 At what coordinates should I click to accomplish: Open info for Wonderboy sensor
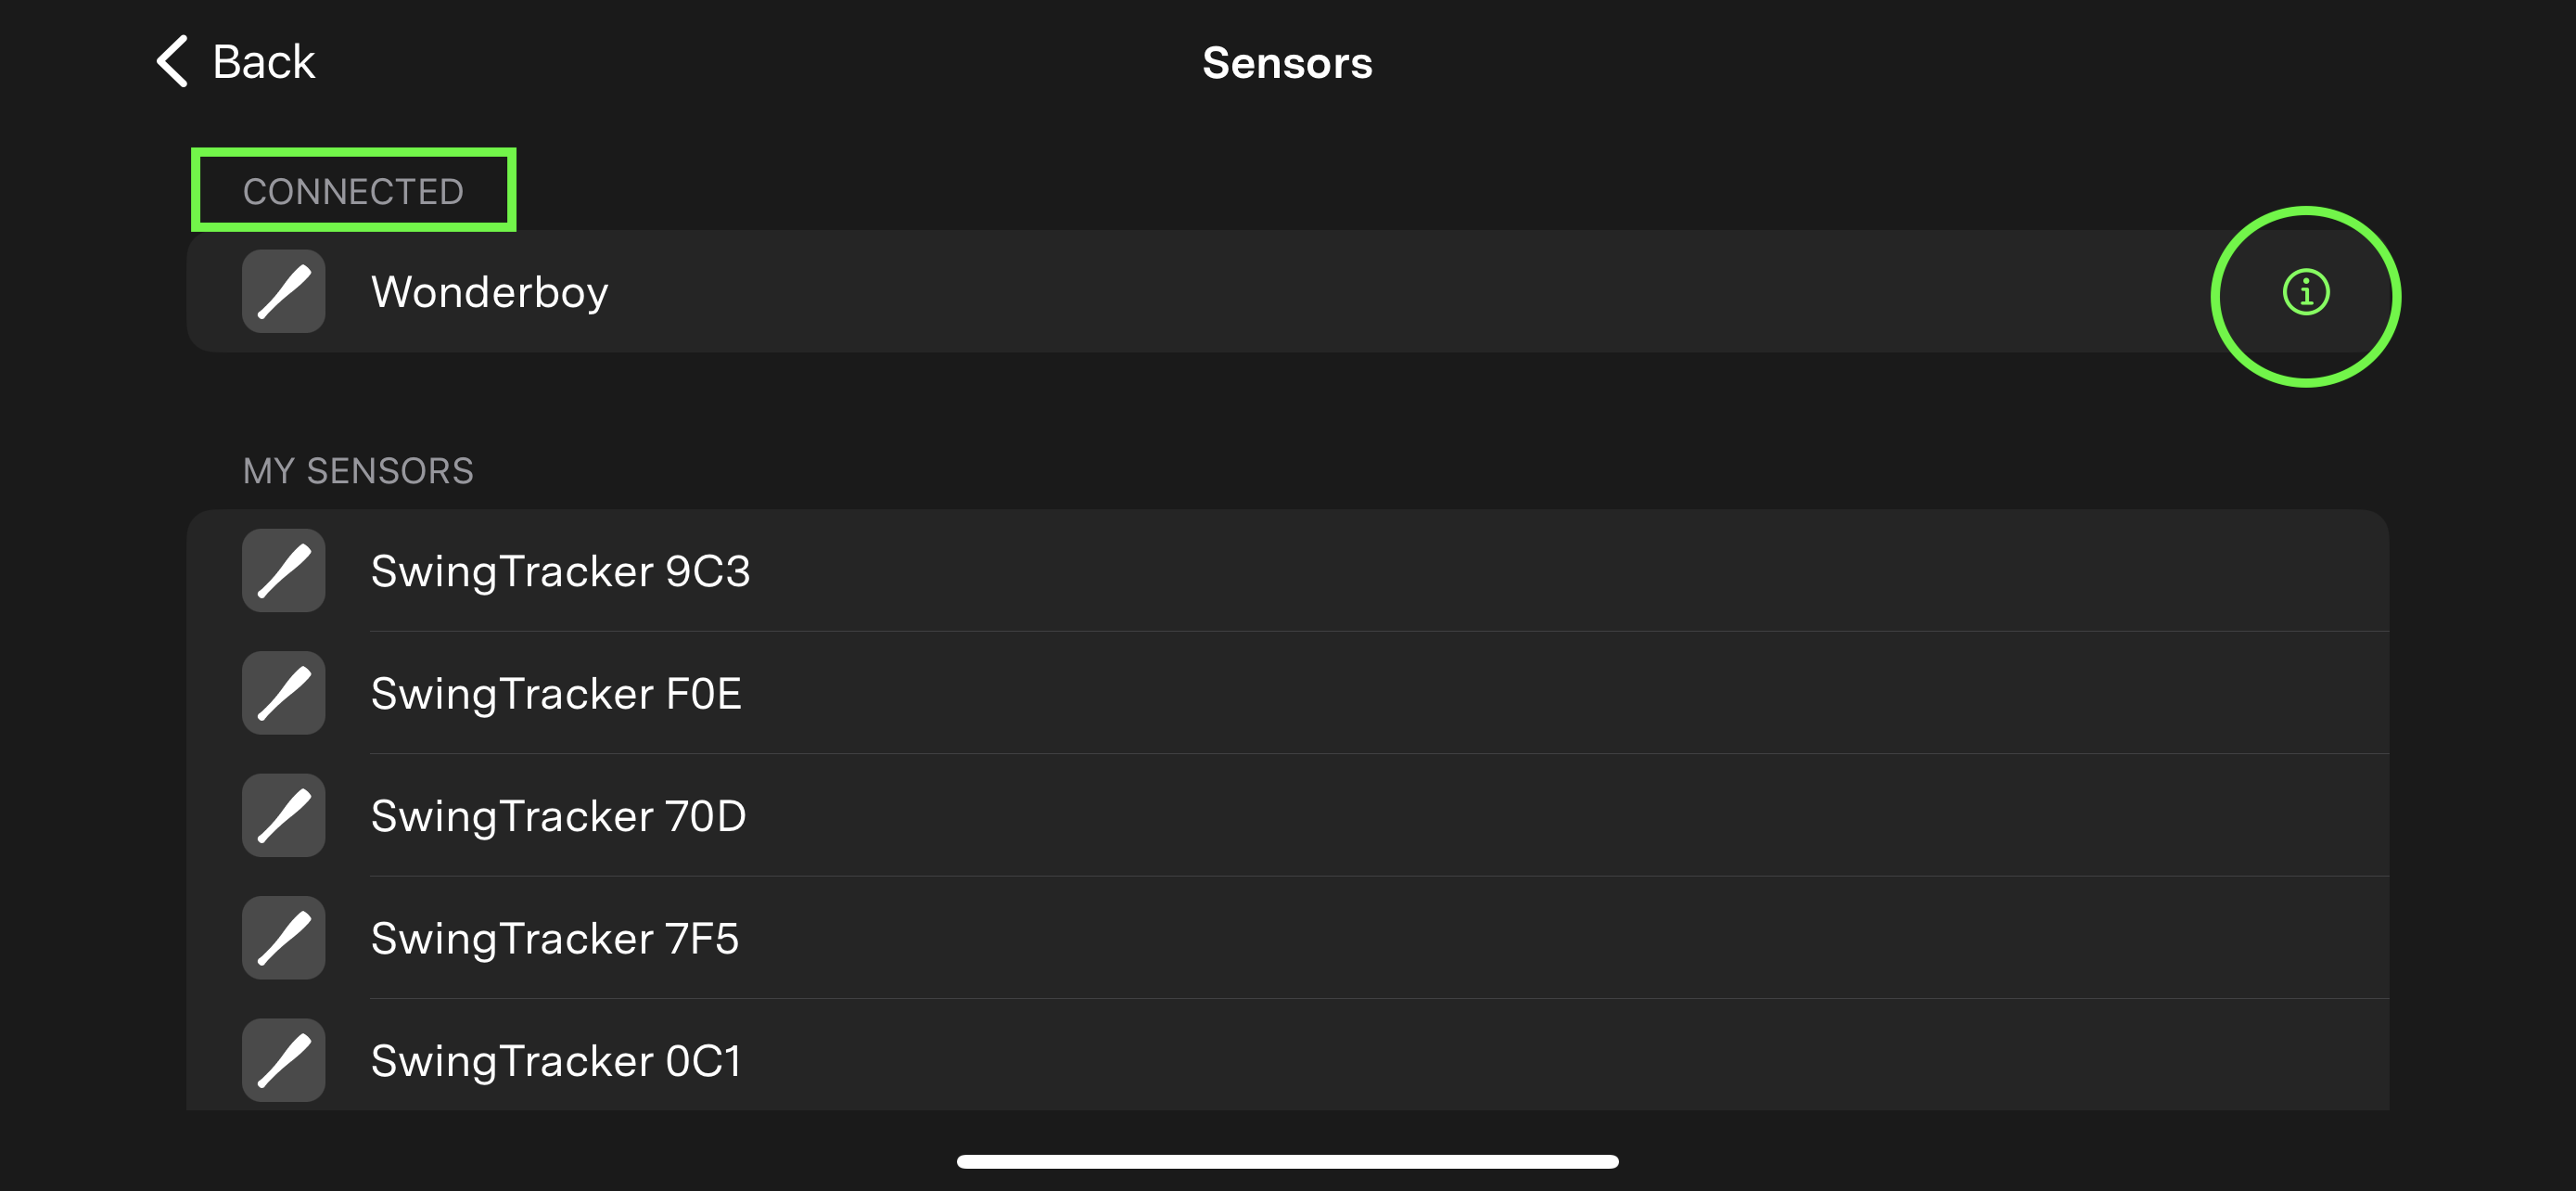(2305, 293)
